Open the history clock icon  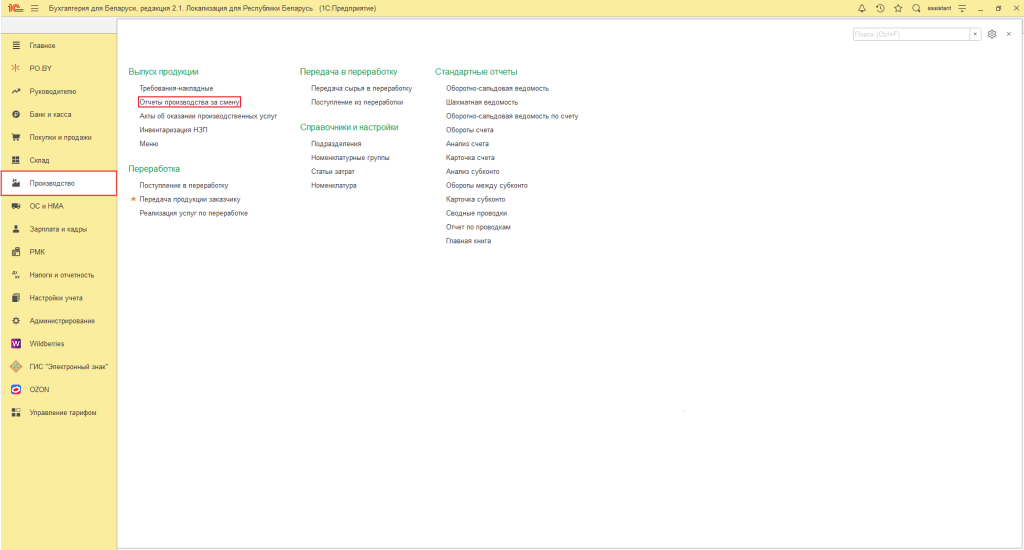pos(880,8)
